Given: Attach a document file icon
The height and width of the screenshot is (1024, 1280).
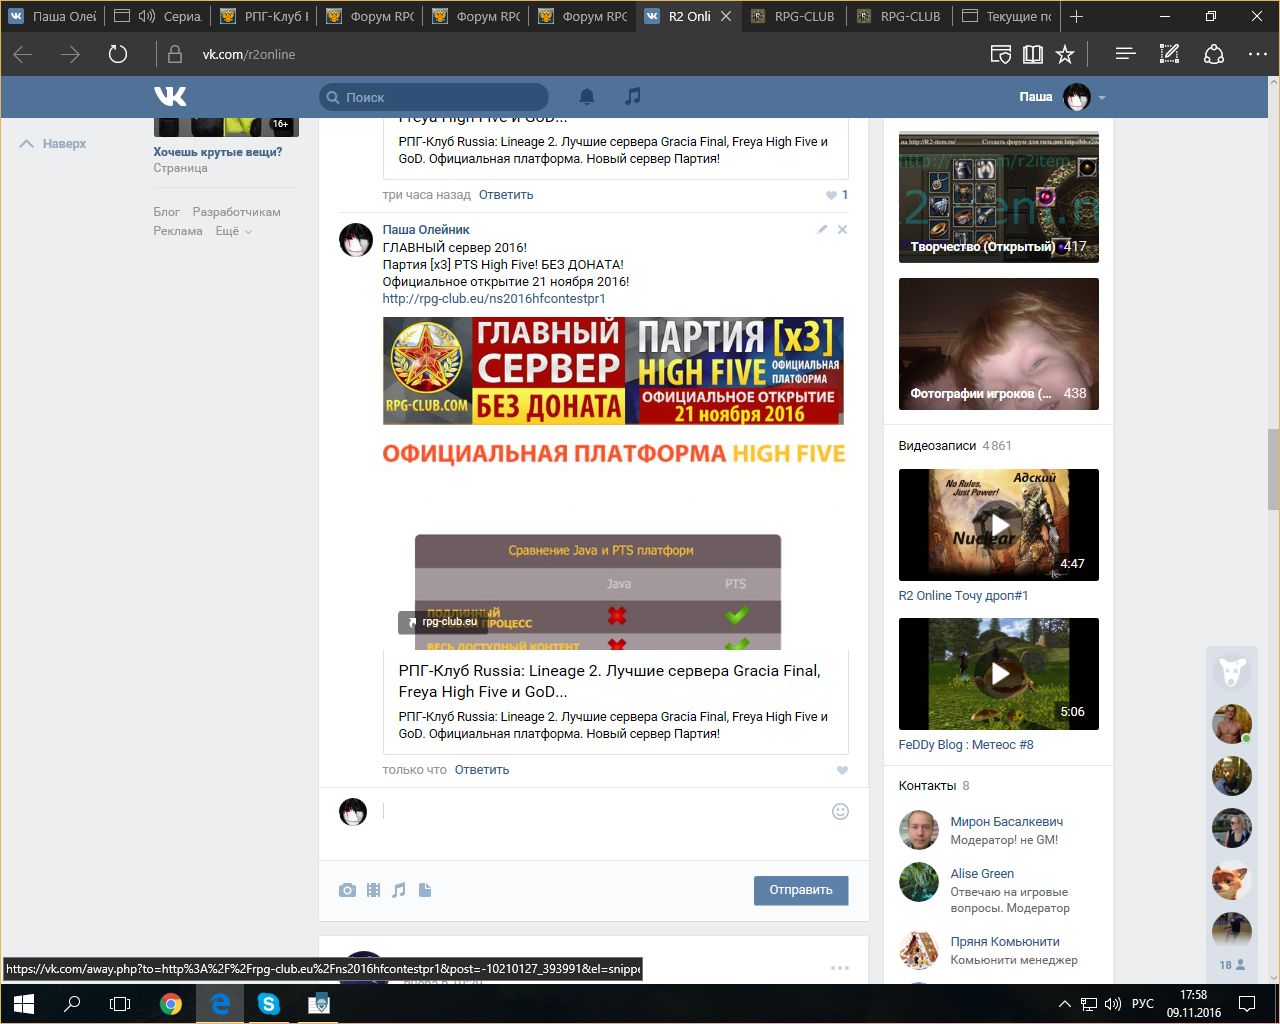Looking at the screenshot, I should [x=425, y=890].
